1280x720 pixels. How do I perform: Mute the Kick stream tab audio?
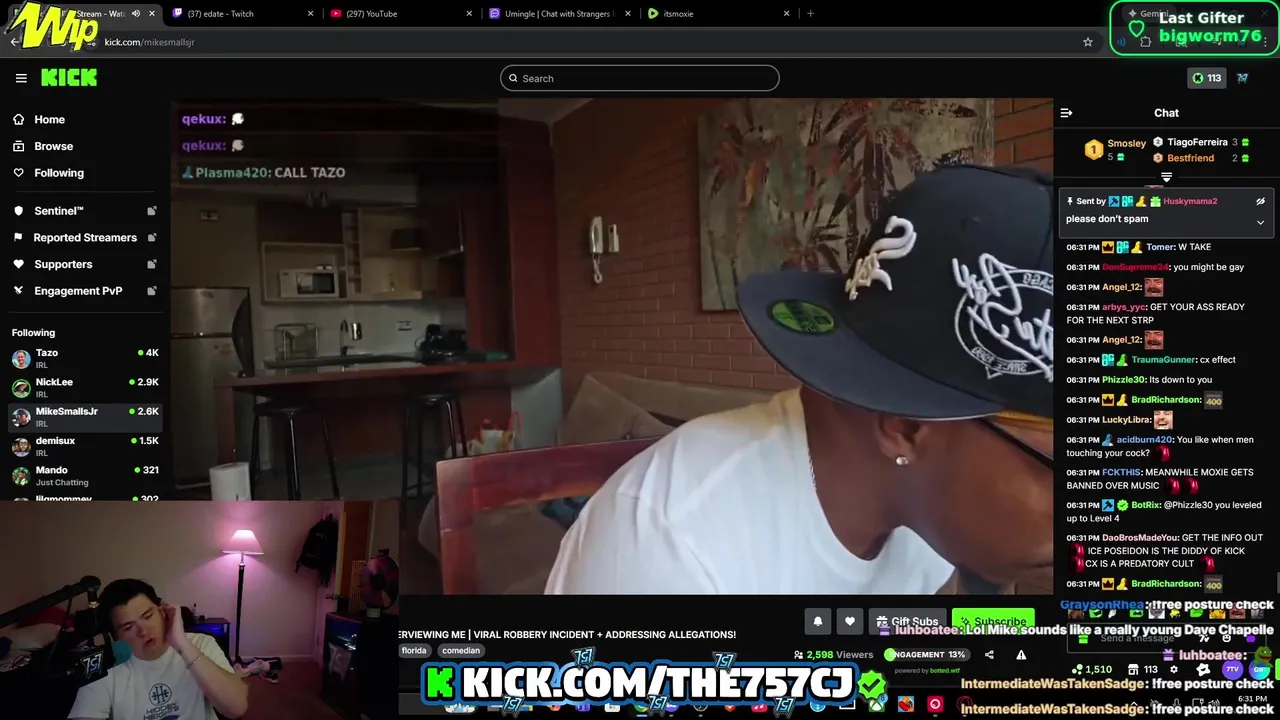point(136,14)
